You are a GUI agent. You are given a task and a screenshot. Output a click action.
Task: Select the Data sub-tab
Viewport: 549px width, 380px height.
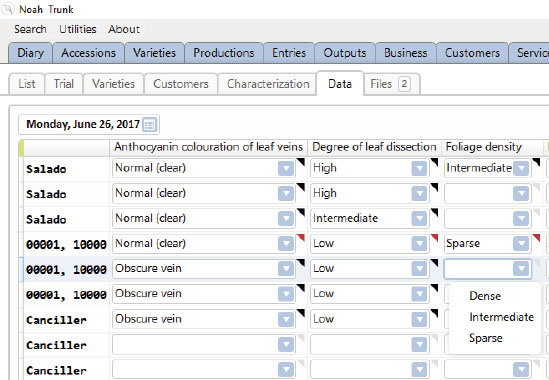340,84
